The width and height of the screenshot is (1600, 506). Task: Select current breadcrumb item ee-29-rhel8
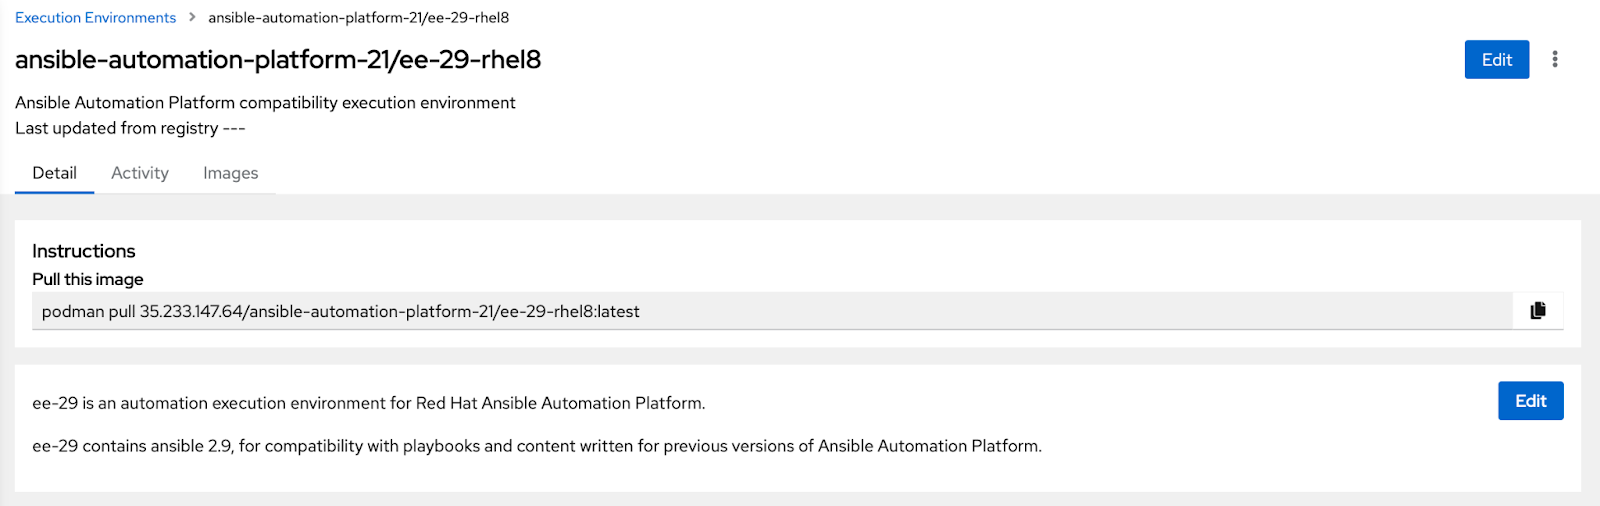click(x=358, y=17)
